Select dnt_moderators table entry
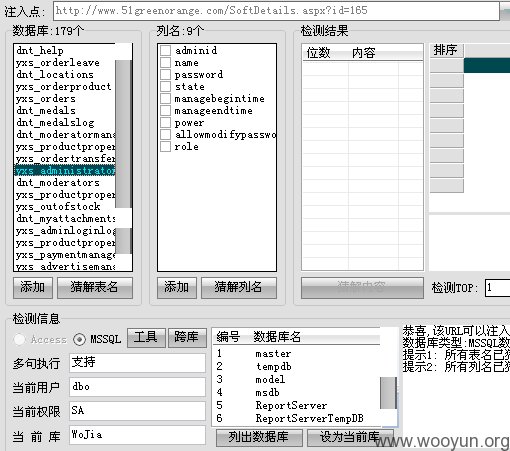This screenshot has height=451, width=510. point(65,183)
